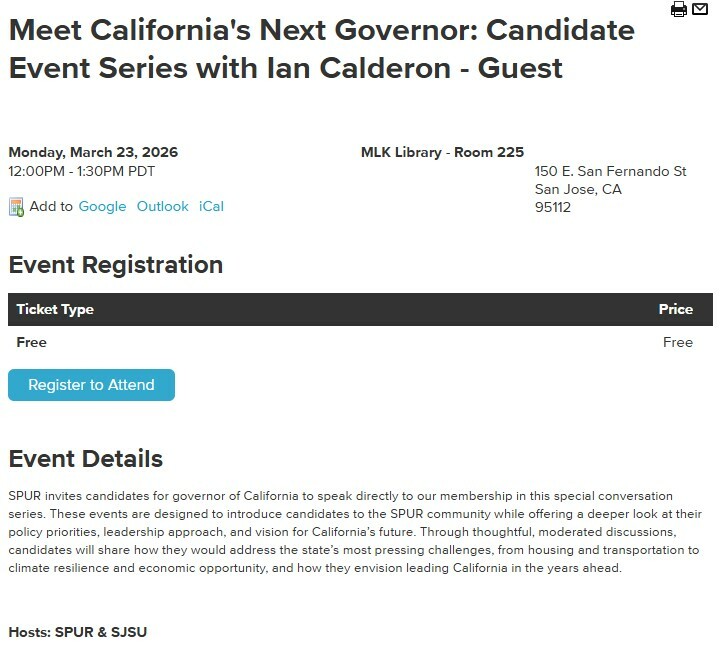Click the 12:00PM - 1:30PM PDT time
Viewport: 727px width, 649px height.
[82, 171]
